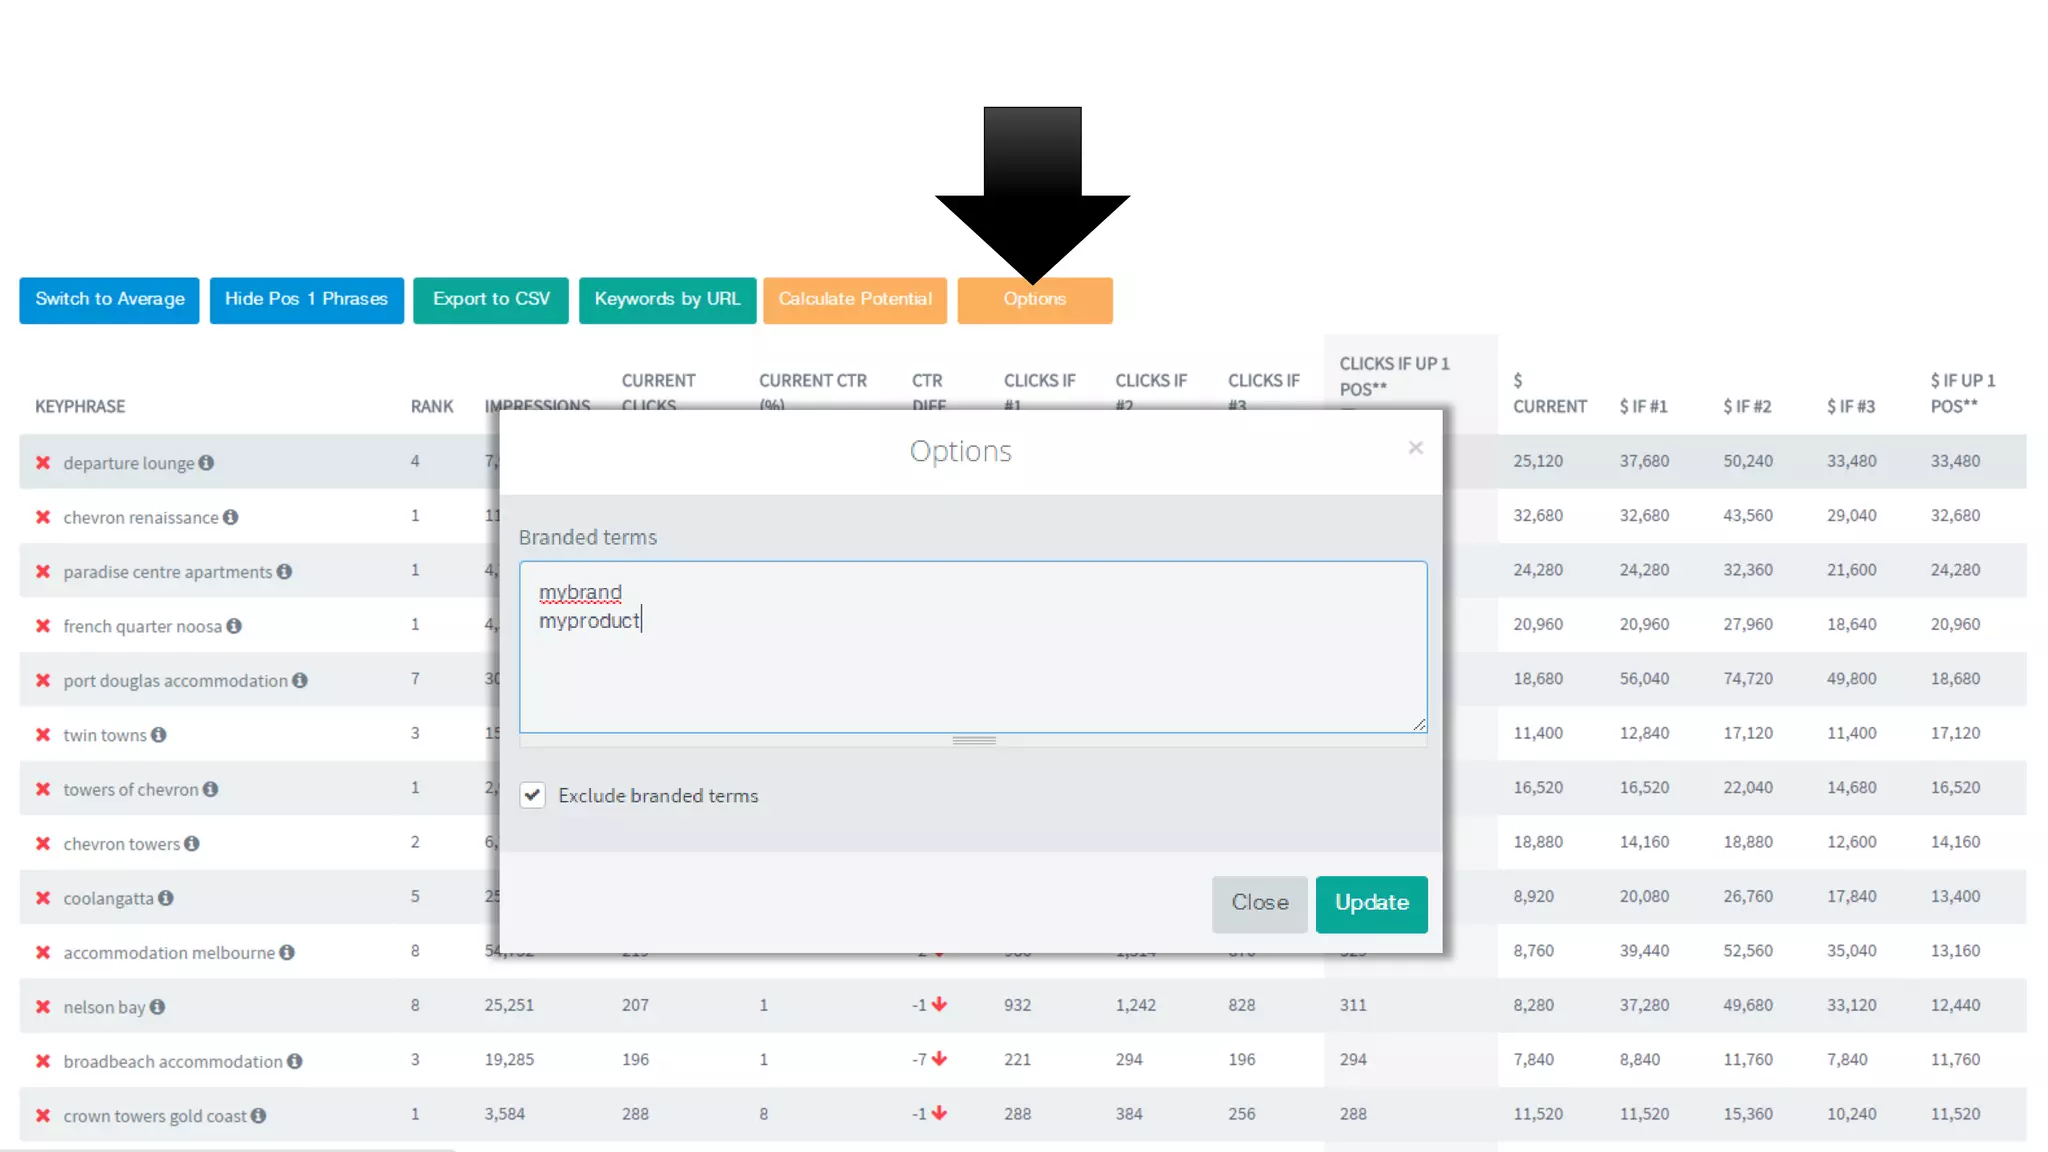Delete crown towers gold coast row
The height and width of the screenshot is (1152, 2048).
click(x=43, y=1116)
